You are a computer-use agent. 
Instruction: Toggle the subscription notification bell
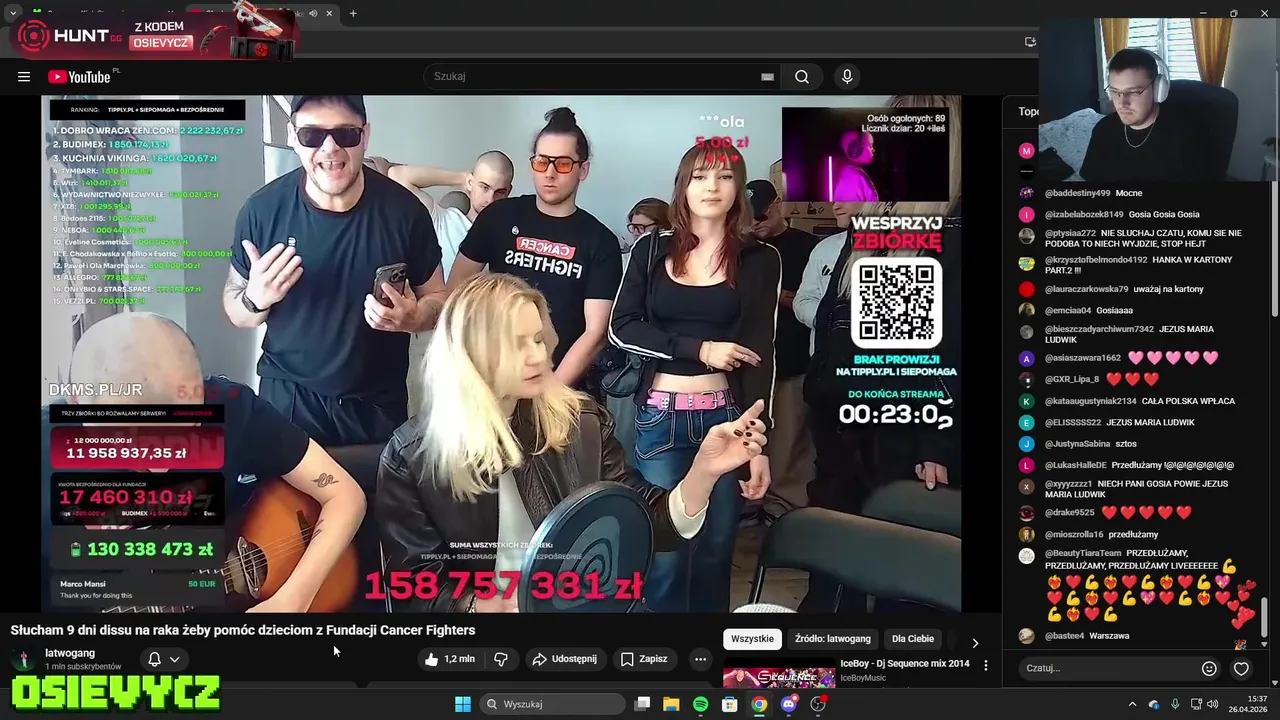[154, 659]
